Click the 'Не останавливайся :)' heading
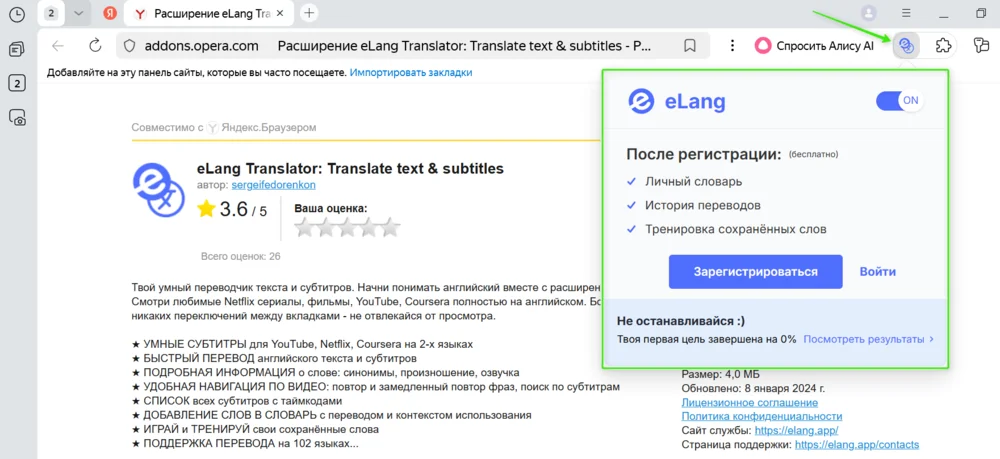Image resolution: width=1000 pixels, height=459 pixels. (x=680, y=321)
